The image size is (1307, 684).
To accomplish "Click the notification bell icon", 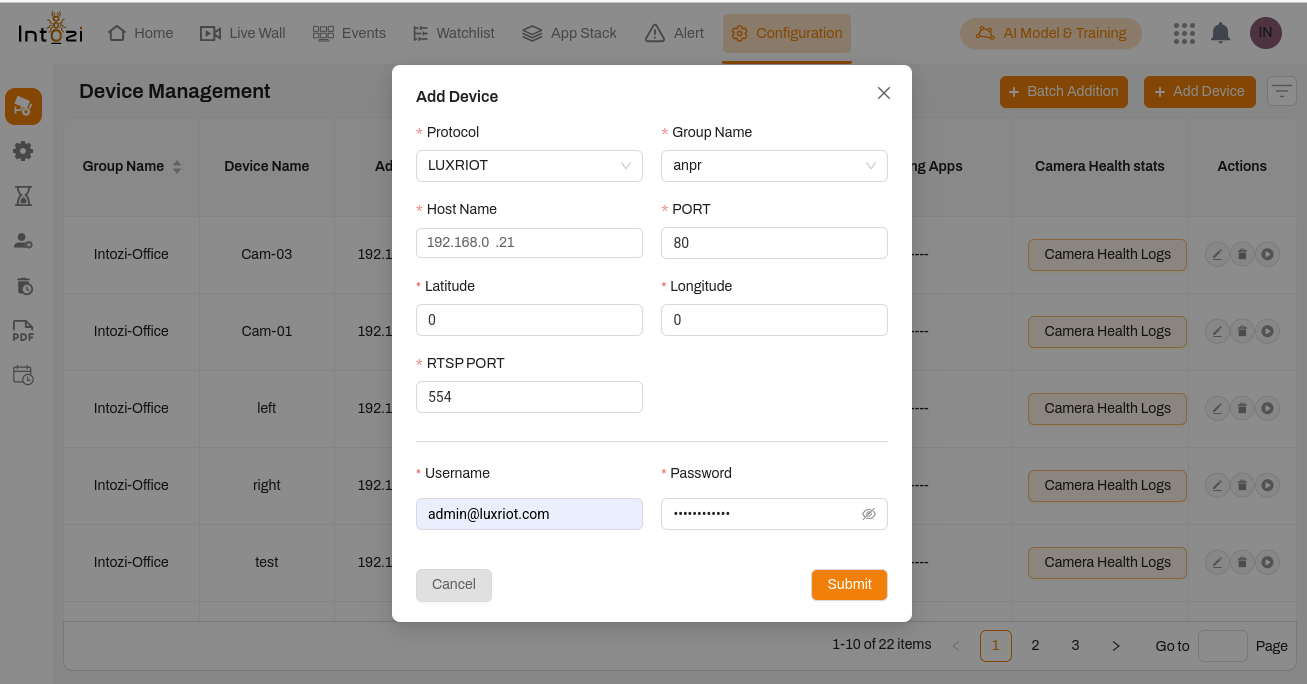I will (1220, 33).
